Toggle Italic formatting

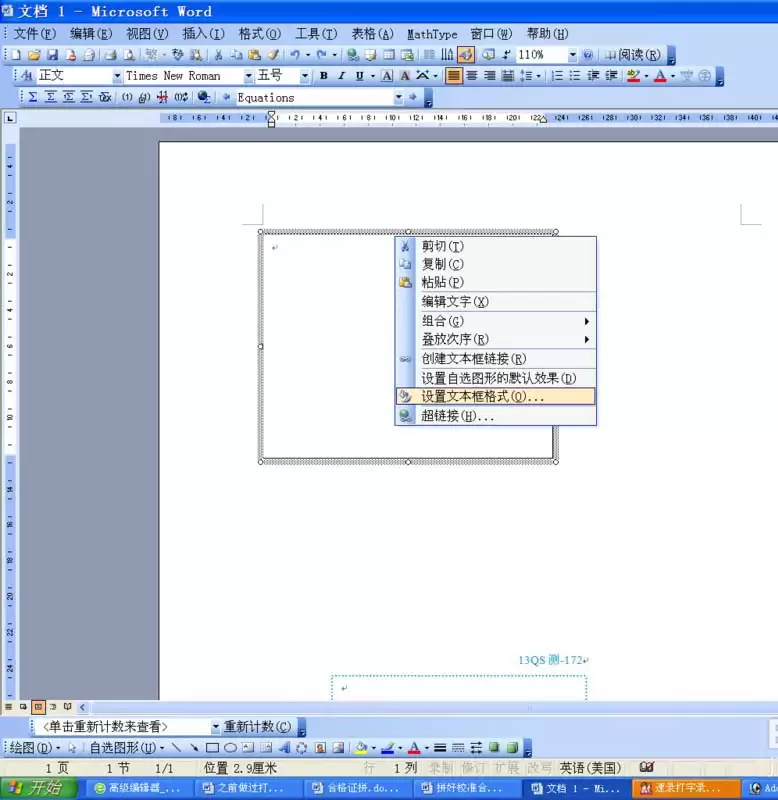coord(341,76)
